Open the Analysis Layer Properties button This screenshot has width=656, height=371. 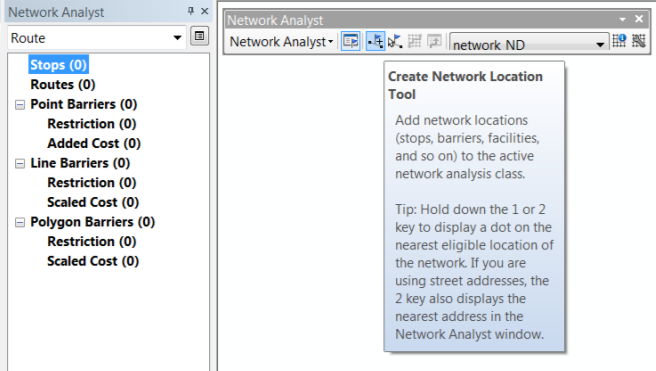(x=200, y=36)
